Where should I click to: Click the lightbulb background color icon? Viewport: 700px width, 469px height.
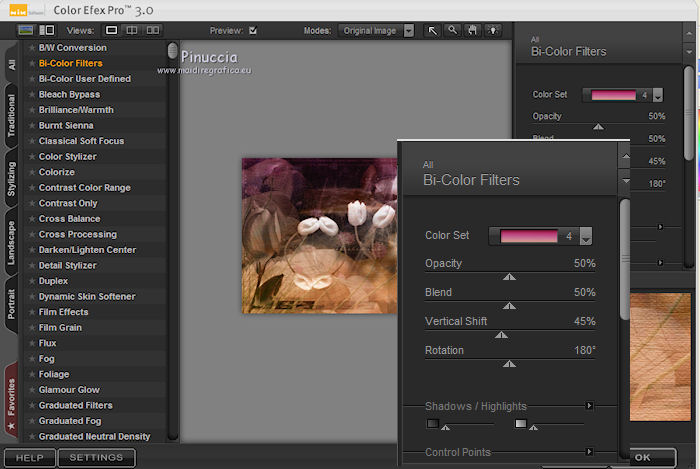pyautogui.click(x=492, y=30)
